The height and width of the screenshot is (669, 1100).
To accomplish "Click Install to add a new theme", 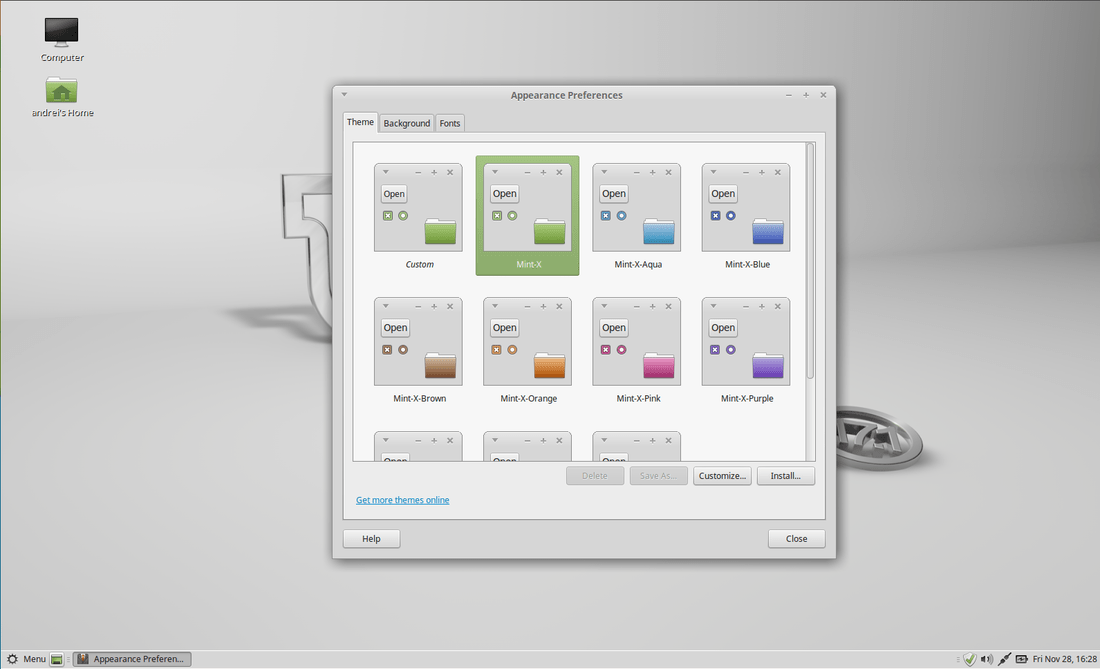I will click(785, 475).
